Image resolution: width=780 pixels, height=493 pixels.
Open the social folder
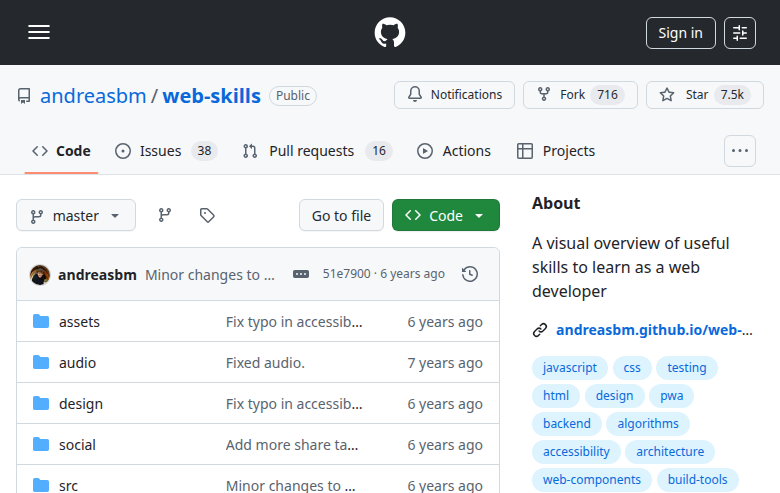(77, 445)
